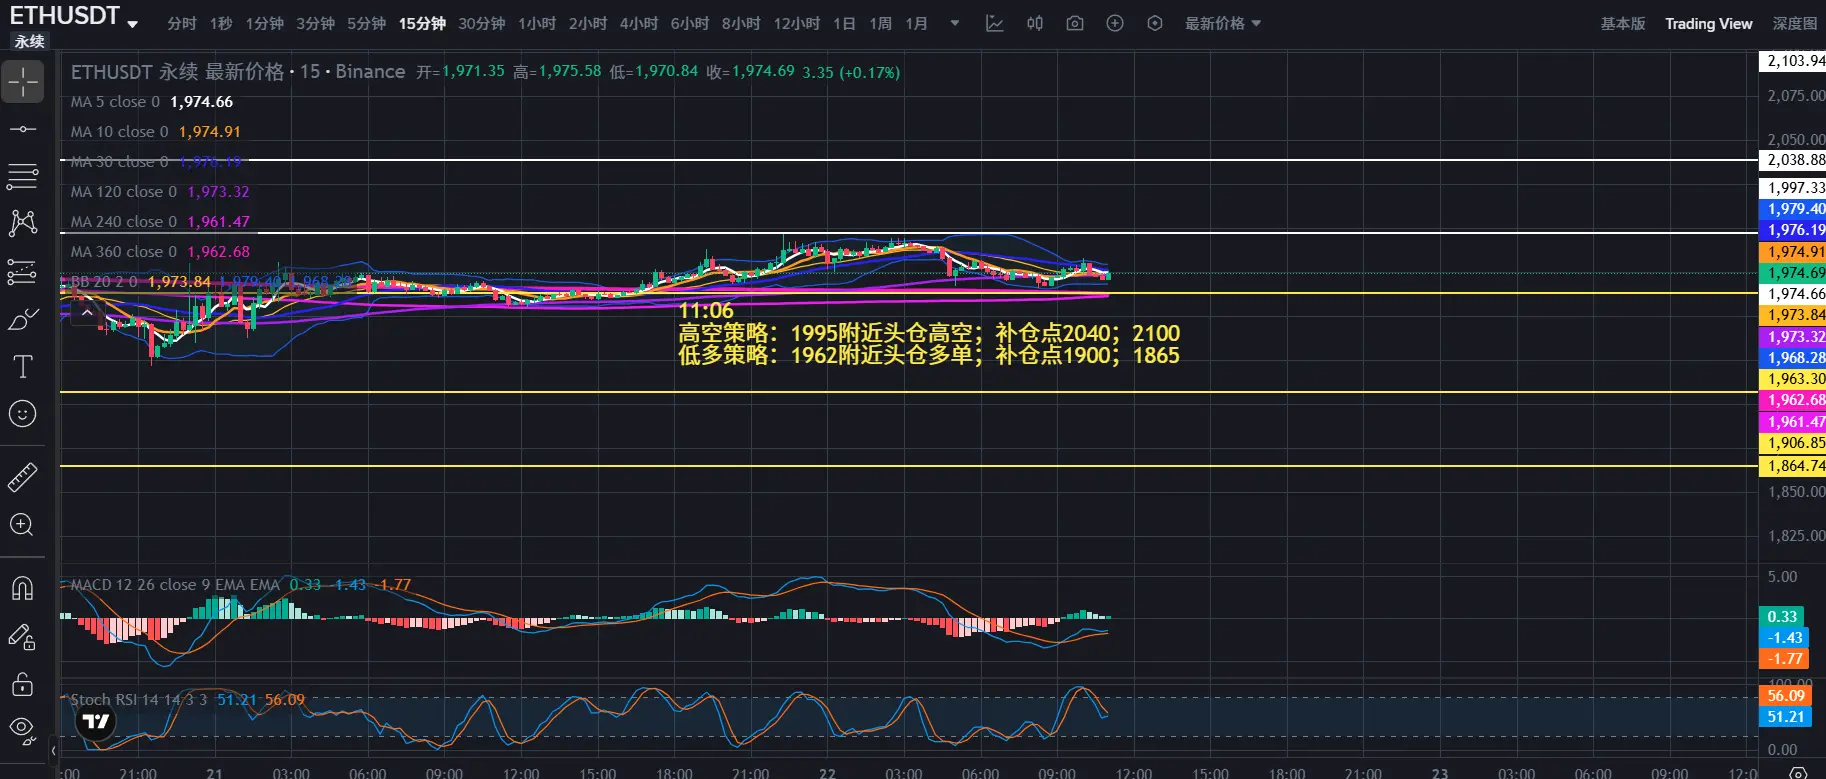Click the TradingView logo badge
Image resolution: width=1826 pixels, height=779 pixels.
pos(96,721)
